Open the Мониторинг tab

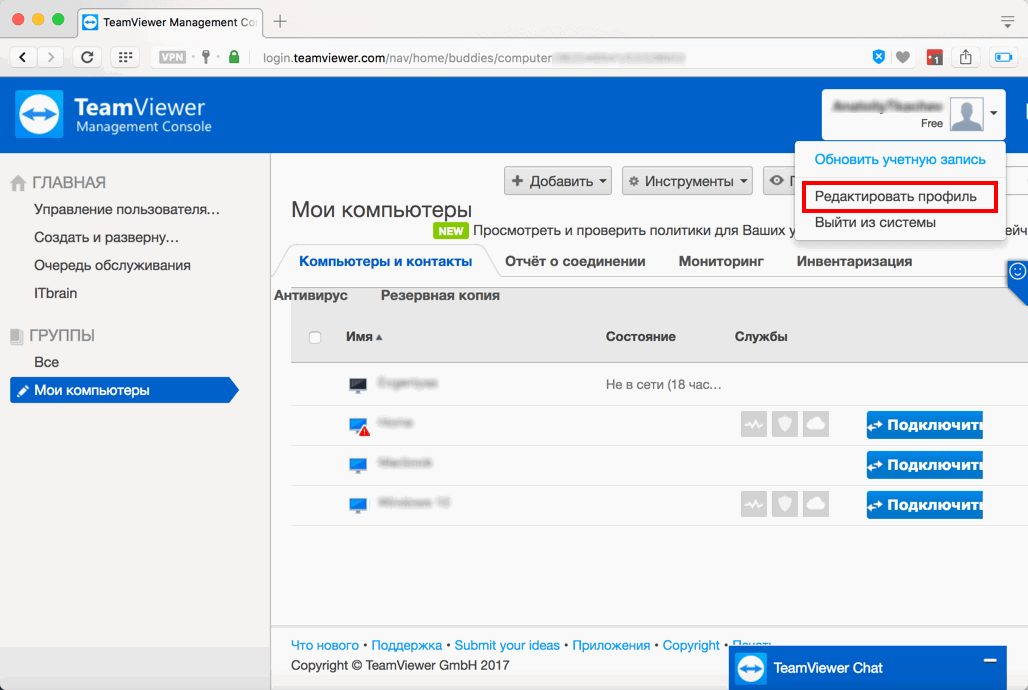click(x=721, y=261)
